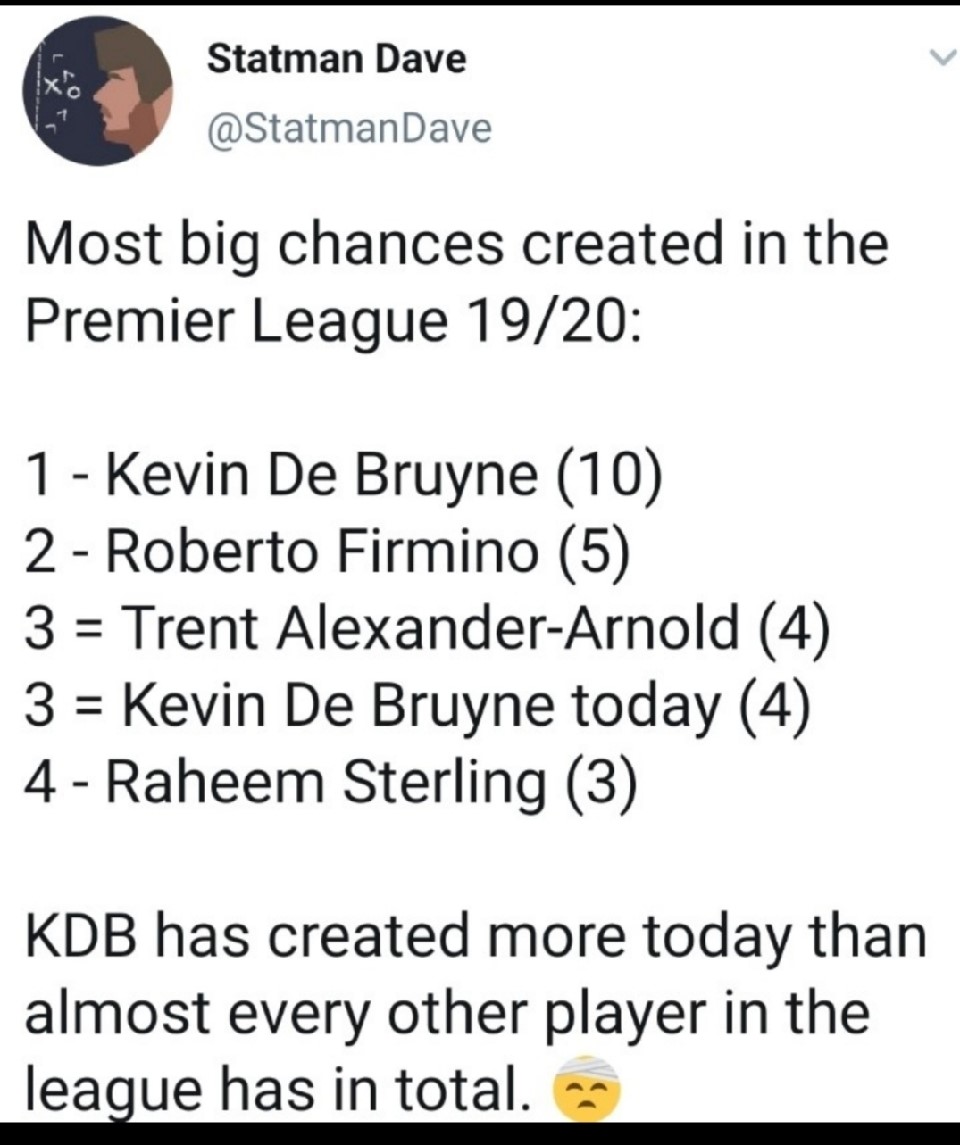Click the word 'KDB' in the closing sentence
The height and width of the screenshot is (1145, 960).
click(x=81, y=937)
